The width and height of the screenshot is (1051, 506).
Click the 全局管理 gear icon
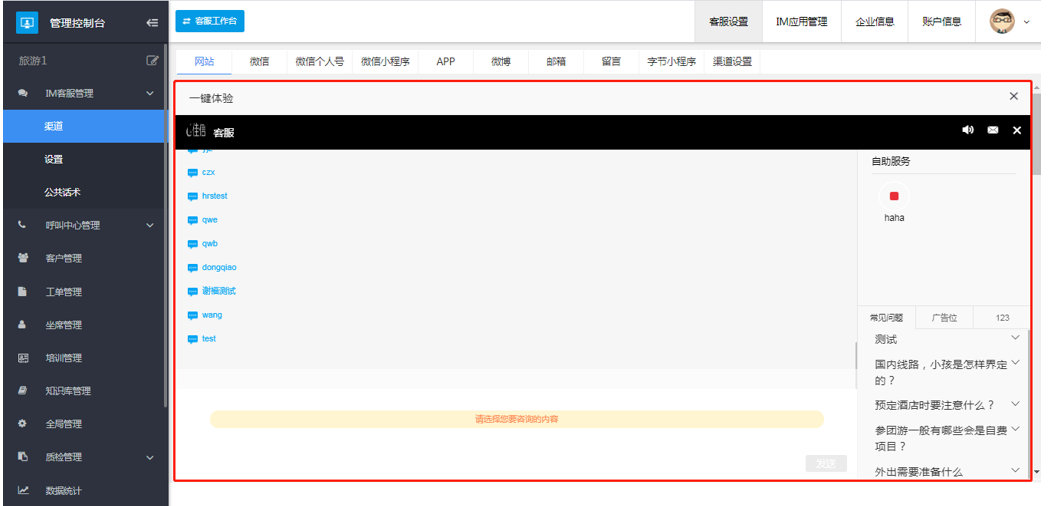tap(23, 424)
